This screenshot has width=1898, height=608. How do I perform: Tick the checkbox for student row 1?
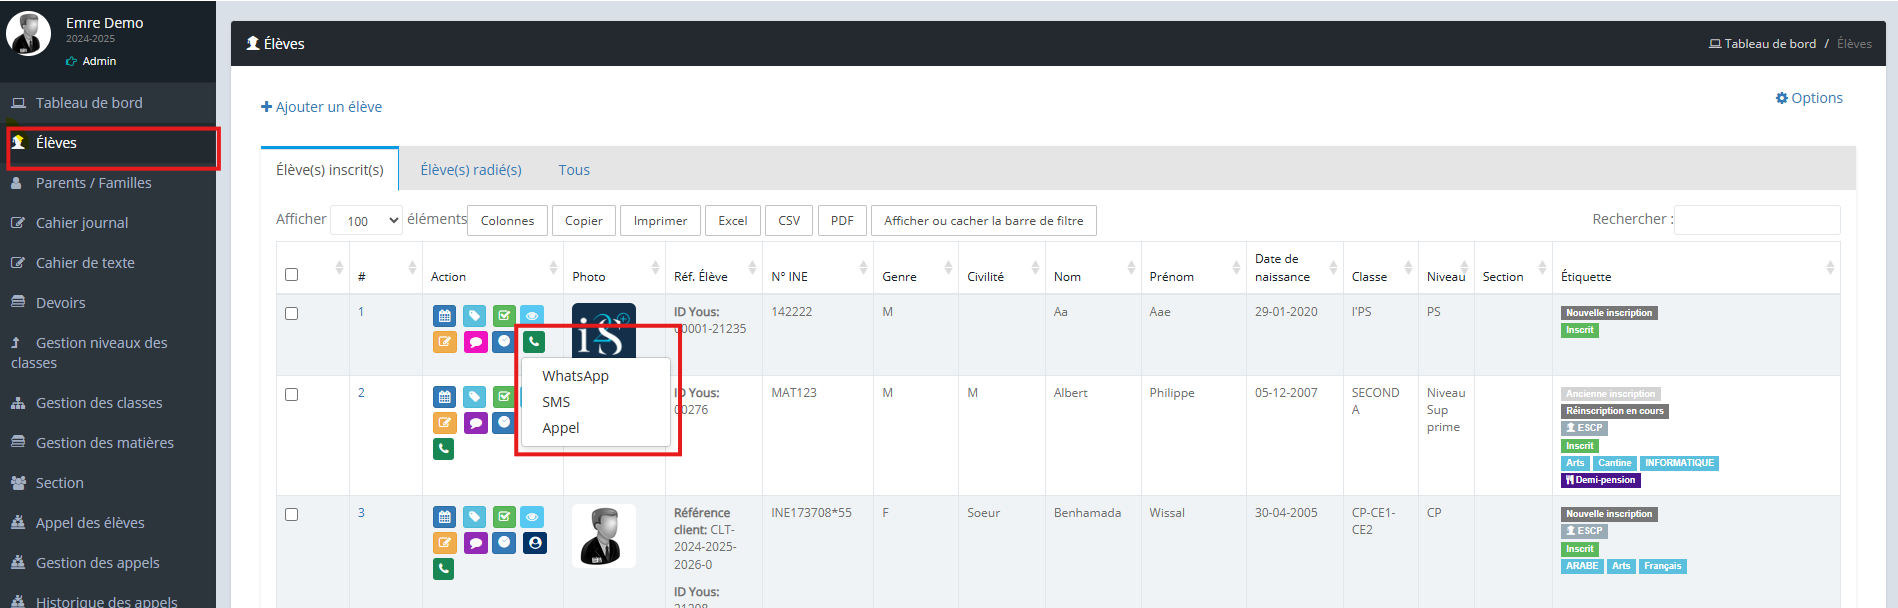click(292, 313)
